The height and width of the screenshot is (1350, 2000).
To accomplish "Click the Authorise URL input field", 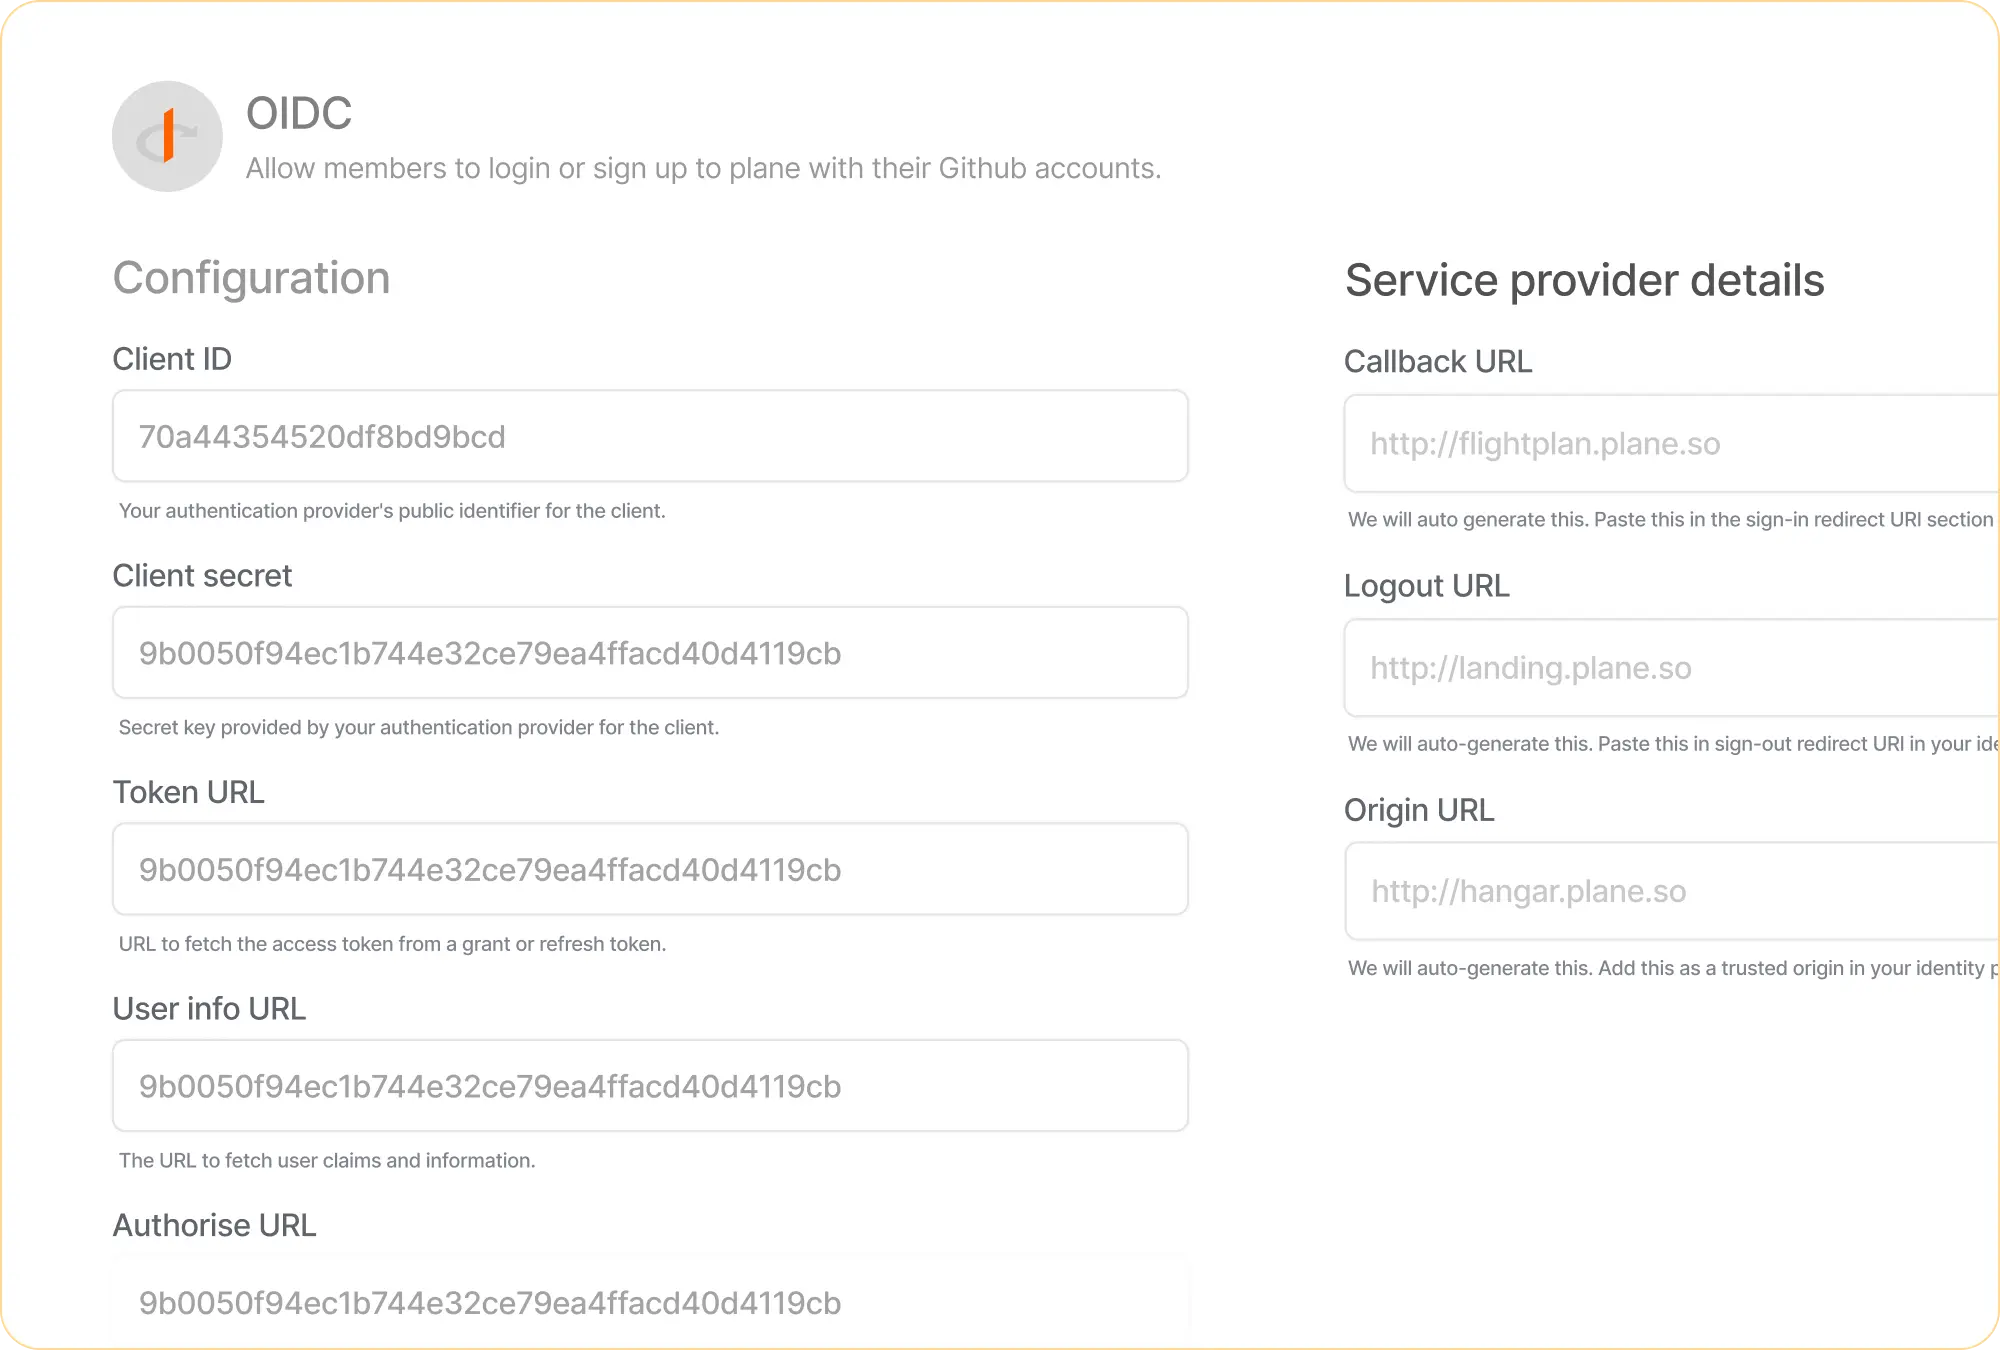I will 650,1302.
